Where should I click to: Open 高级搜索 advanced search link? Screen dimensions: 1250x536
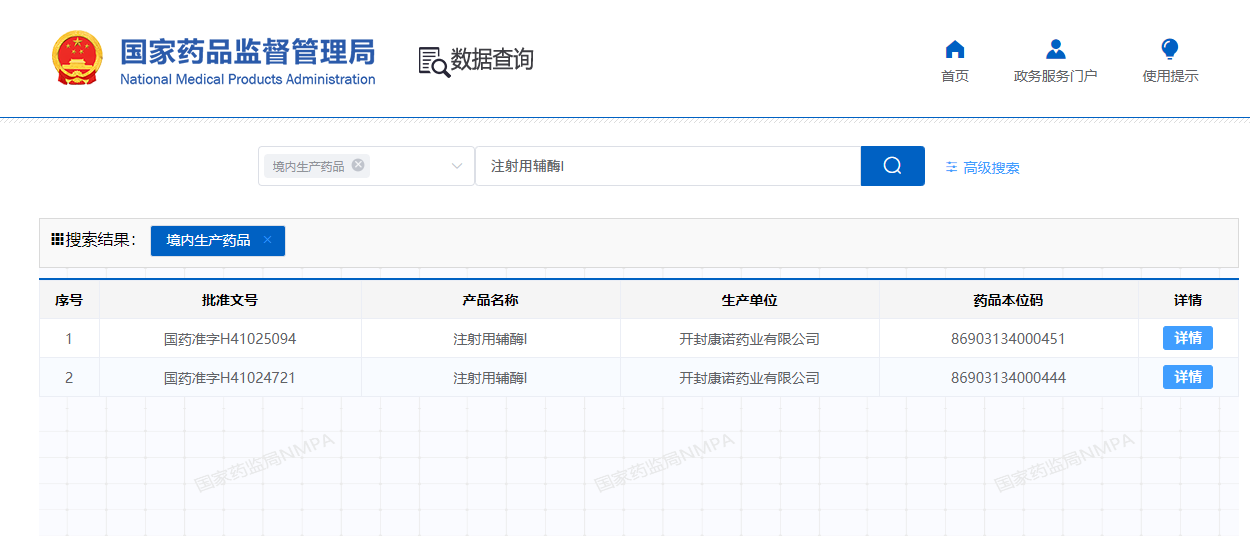(991, 168)
